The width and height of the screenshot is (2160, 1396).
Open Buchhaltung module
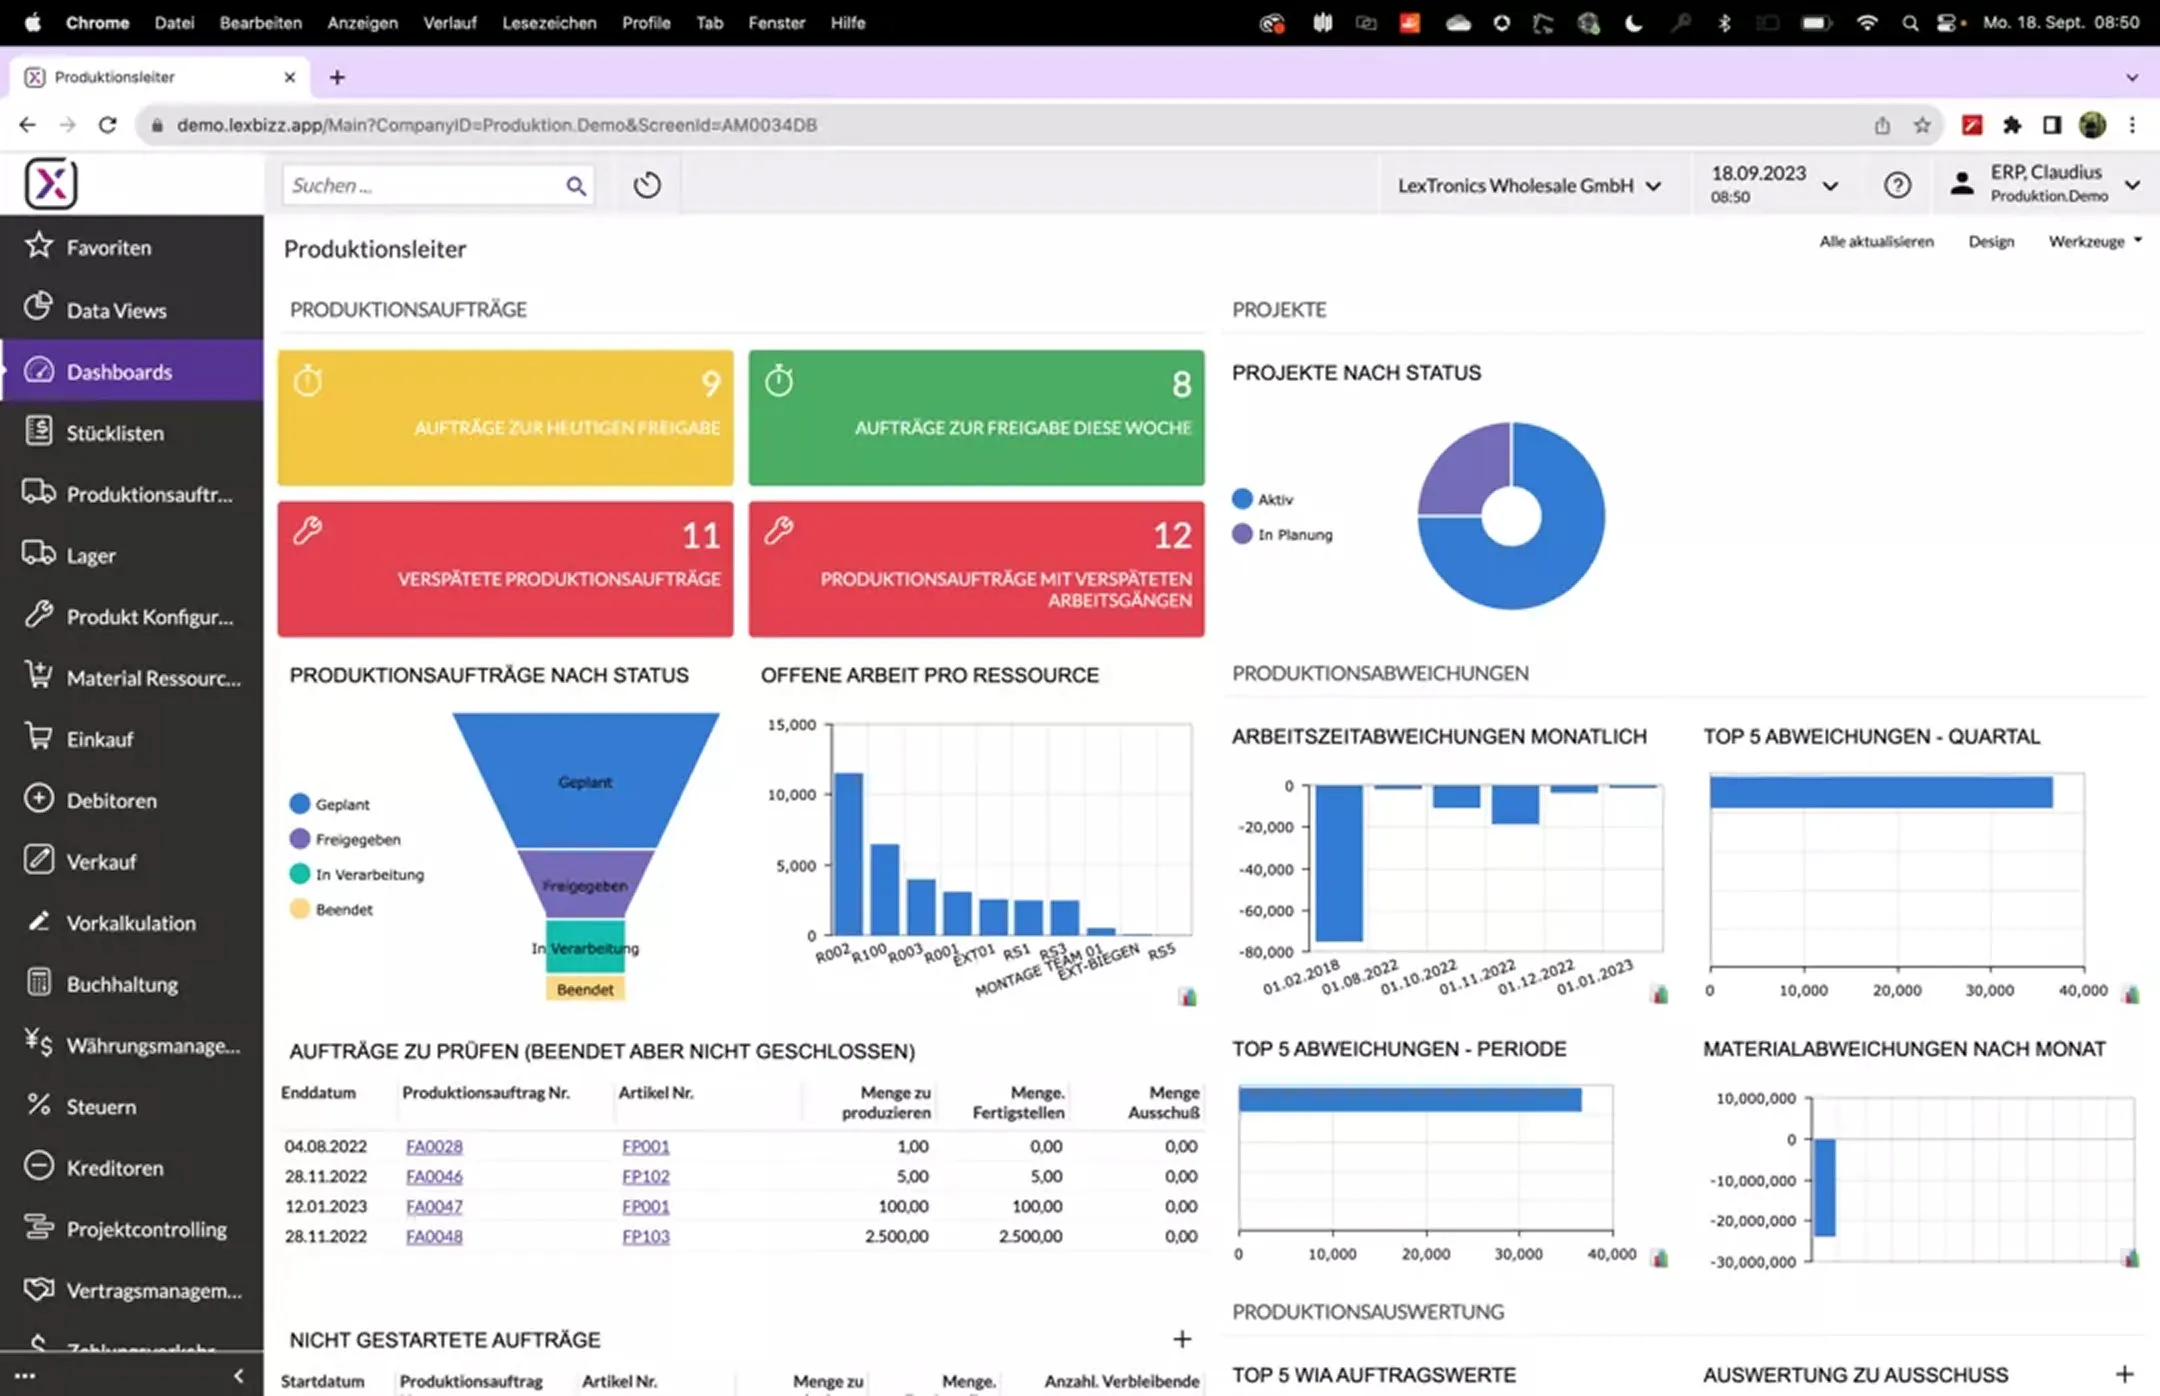[x=132, y=983]
